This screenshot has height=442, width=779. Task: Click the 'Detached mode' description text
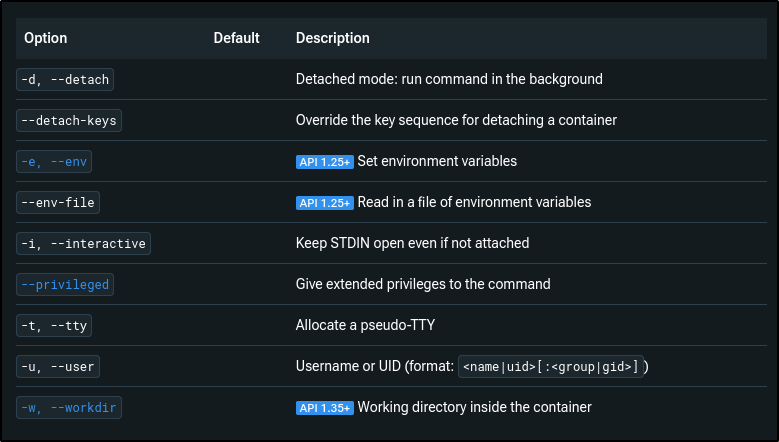pyautogui.click(x=449, y=79)
